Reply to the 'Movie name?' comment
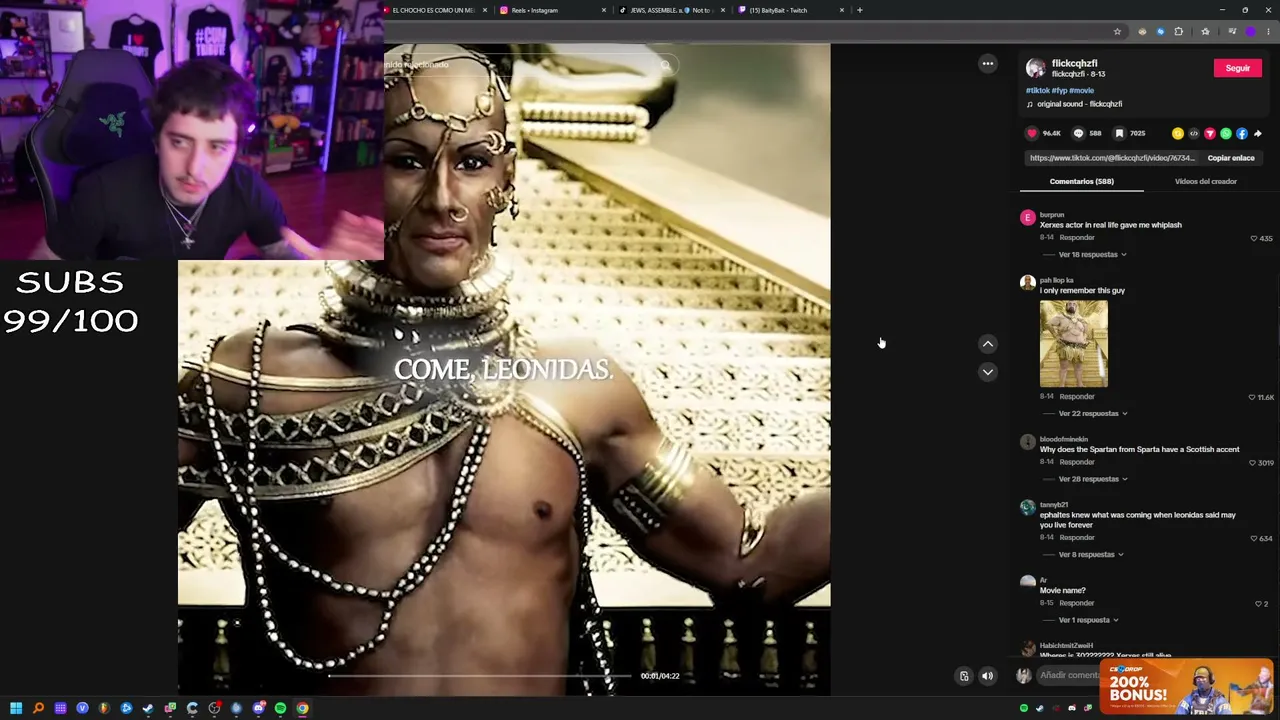The image size is (1280, 720). [x=1077, y=604]
